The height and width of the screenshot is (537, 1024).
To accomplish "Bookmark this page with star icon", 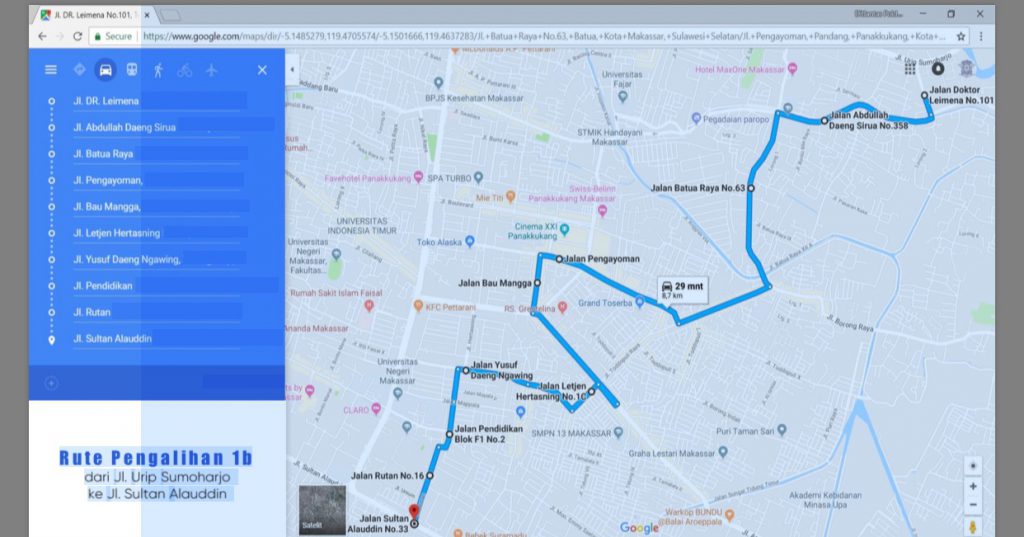I will pos(961,37).
